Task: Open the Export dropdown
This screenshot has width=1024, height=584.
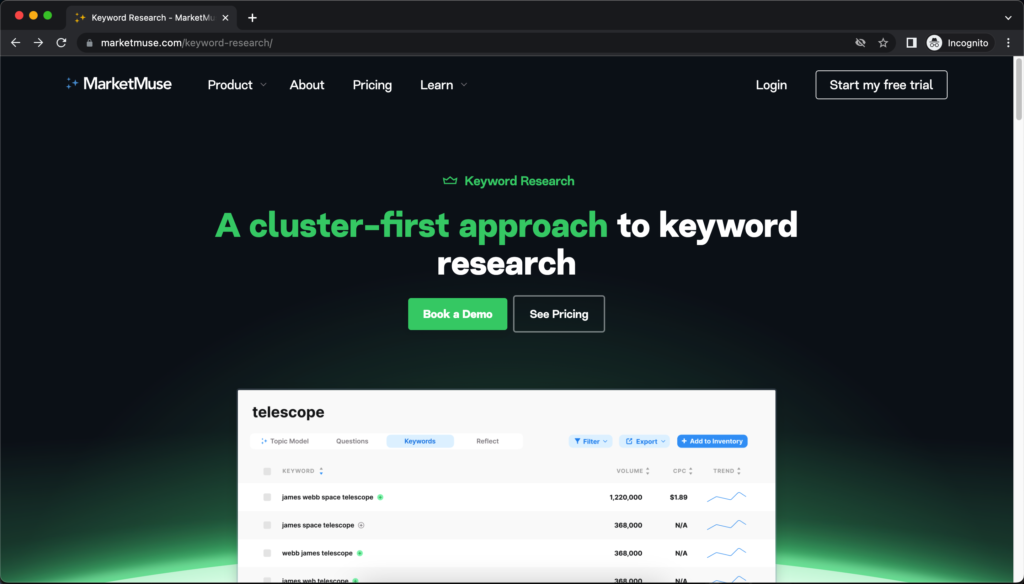Action: pos(645,442)
